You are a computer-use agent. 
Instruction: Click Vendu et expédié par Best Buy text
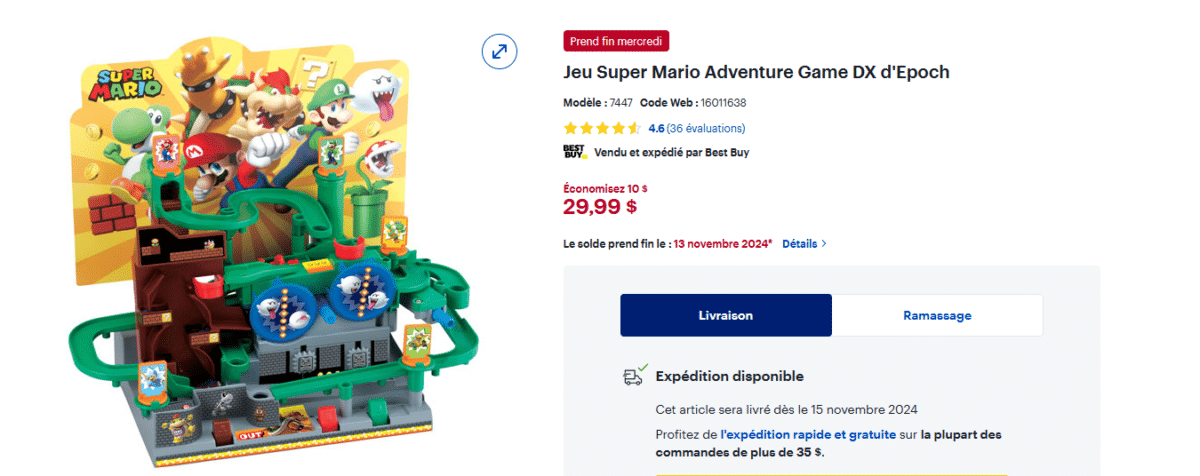coord(671,153)
